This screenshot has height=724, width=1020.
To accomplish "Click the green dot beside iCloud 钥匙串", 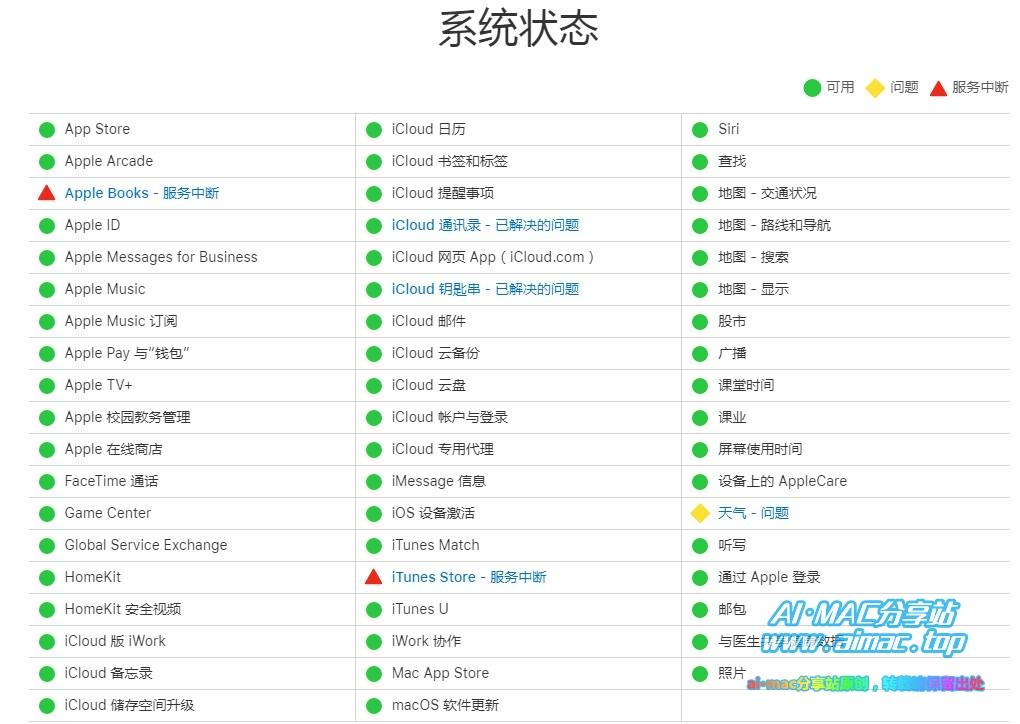I will [x=374, y=289].
